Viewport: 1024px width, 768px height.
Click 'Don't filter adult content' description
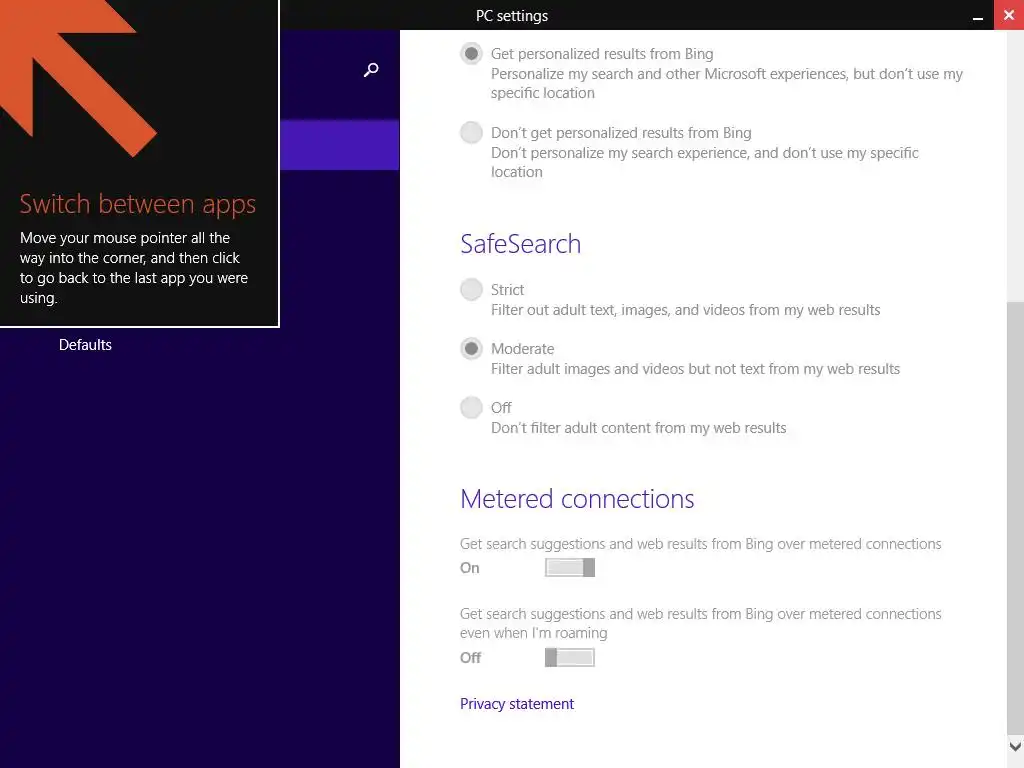click(639, 428)
